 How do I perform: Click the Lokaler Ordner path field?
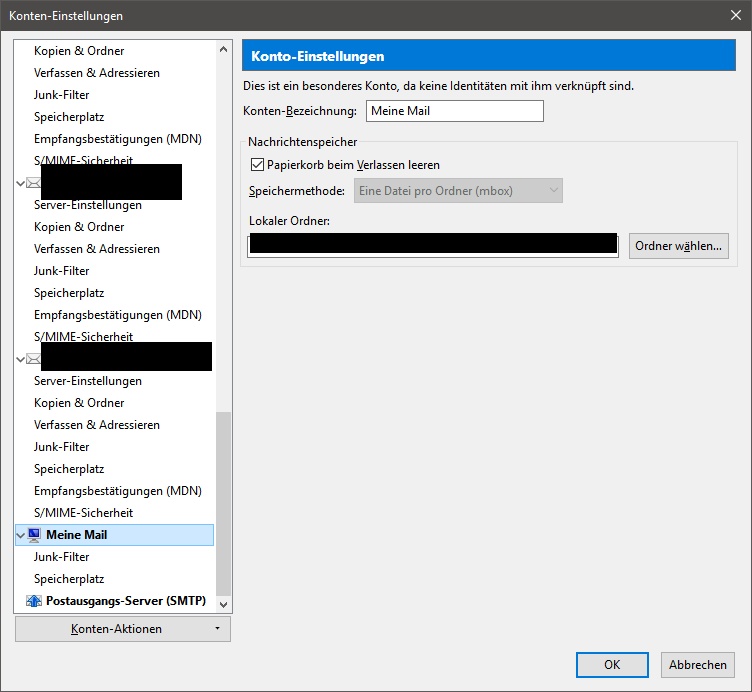[x=433, y=246]
